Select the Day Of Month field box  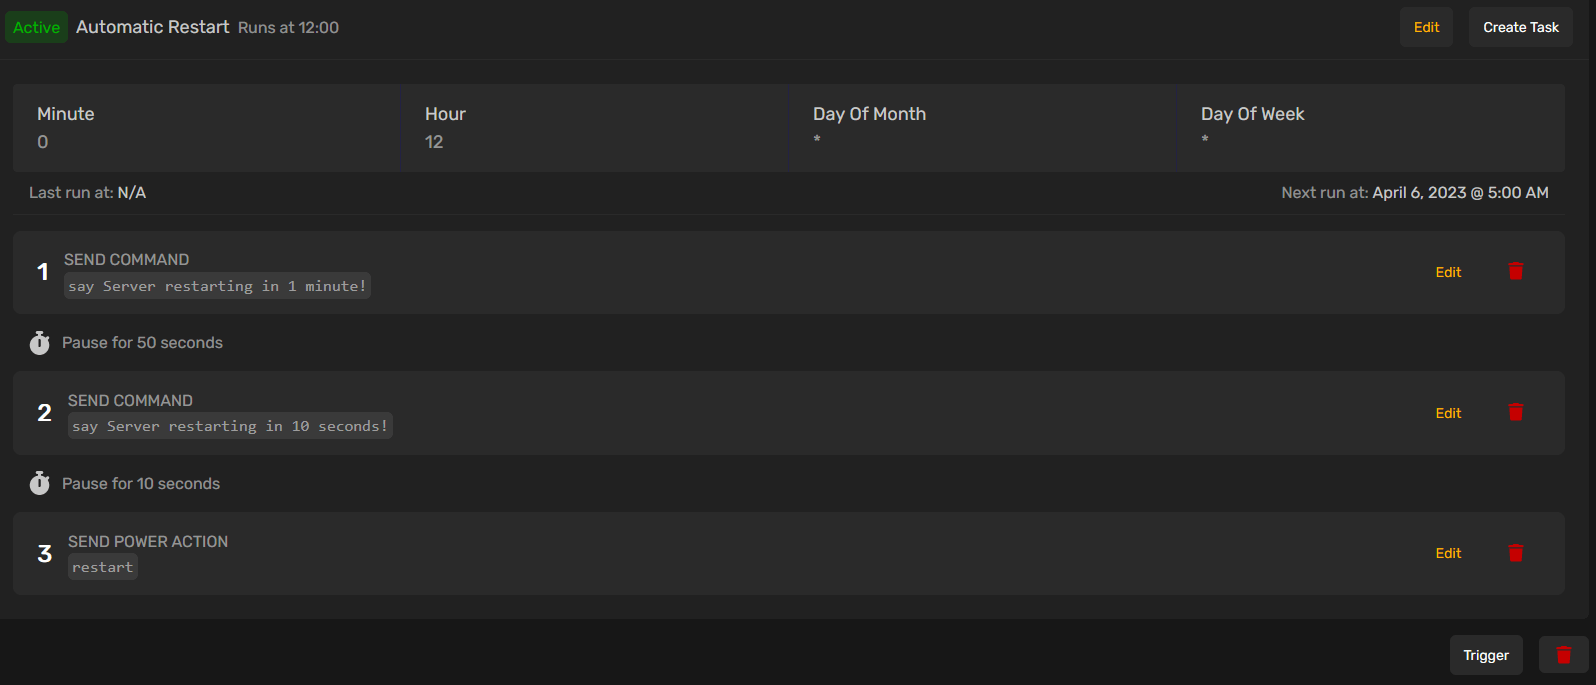click(x=982, y=128)
